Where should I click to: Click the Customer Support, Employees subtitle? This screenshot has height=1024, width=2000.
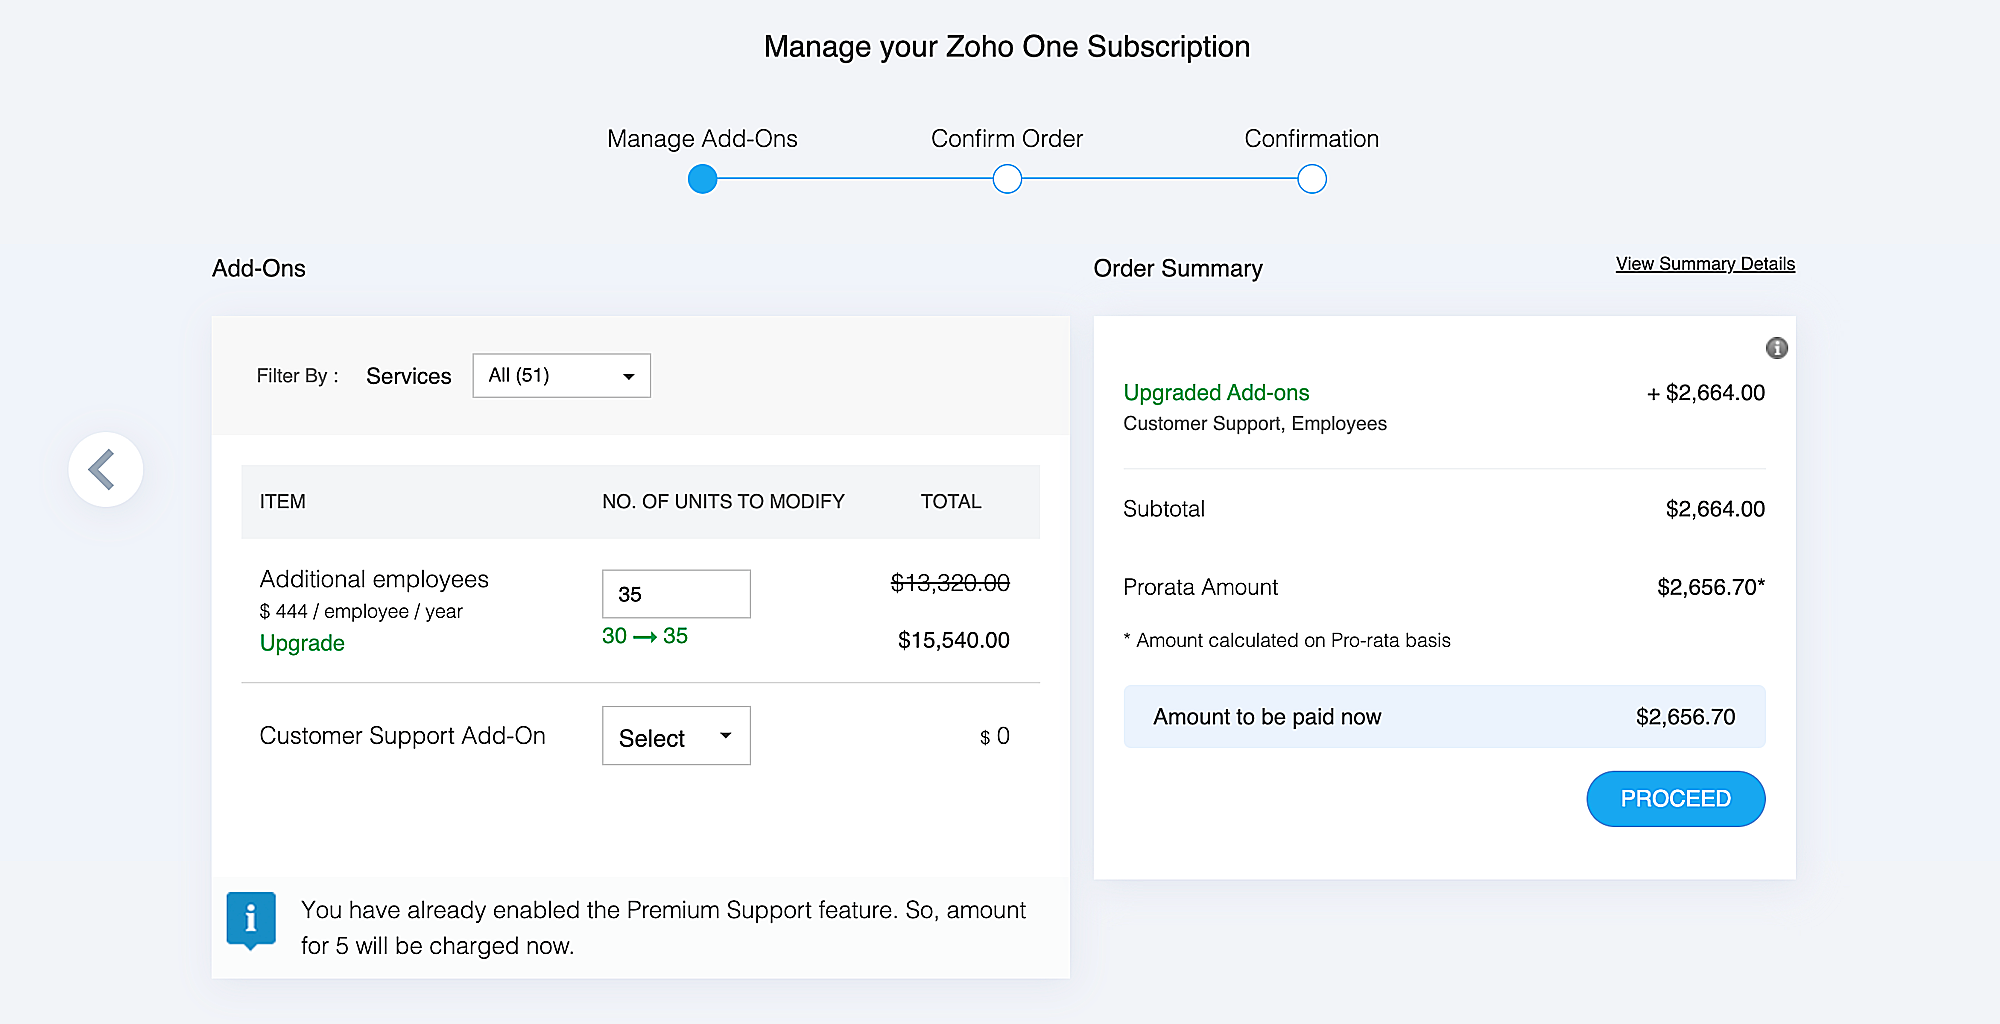click(x=1255, y=423)
